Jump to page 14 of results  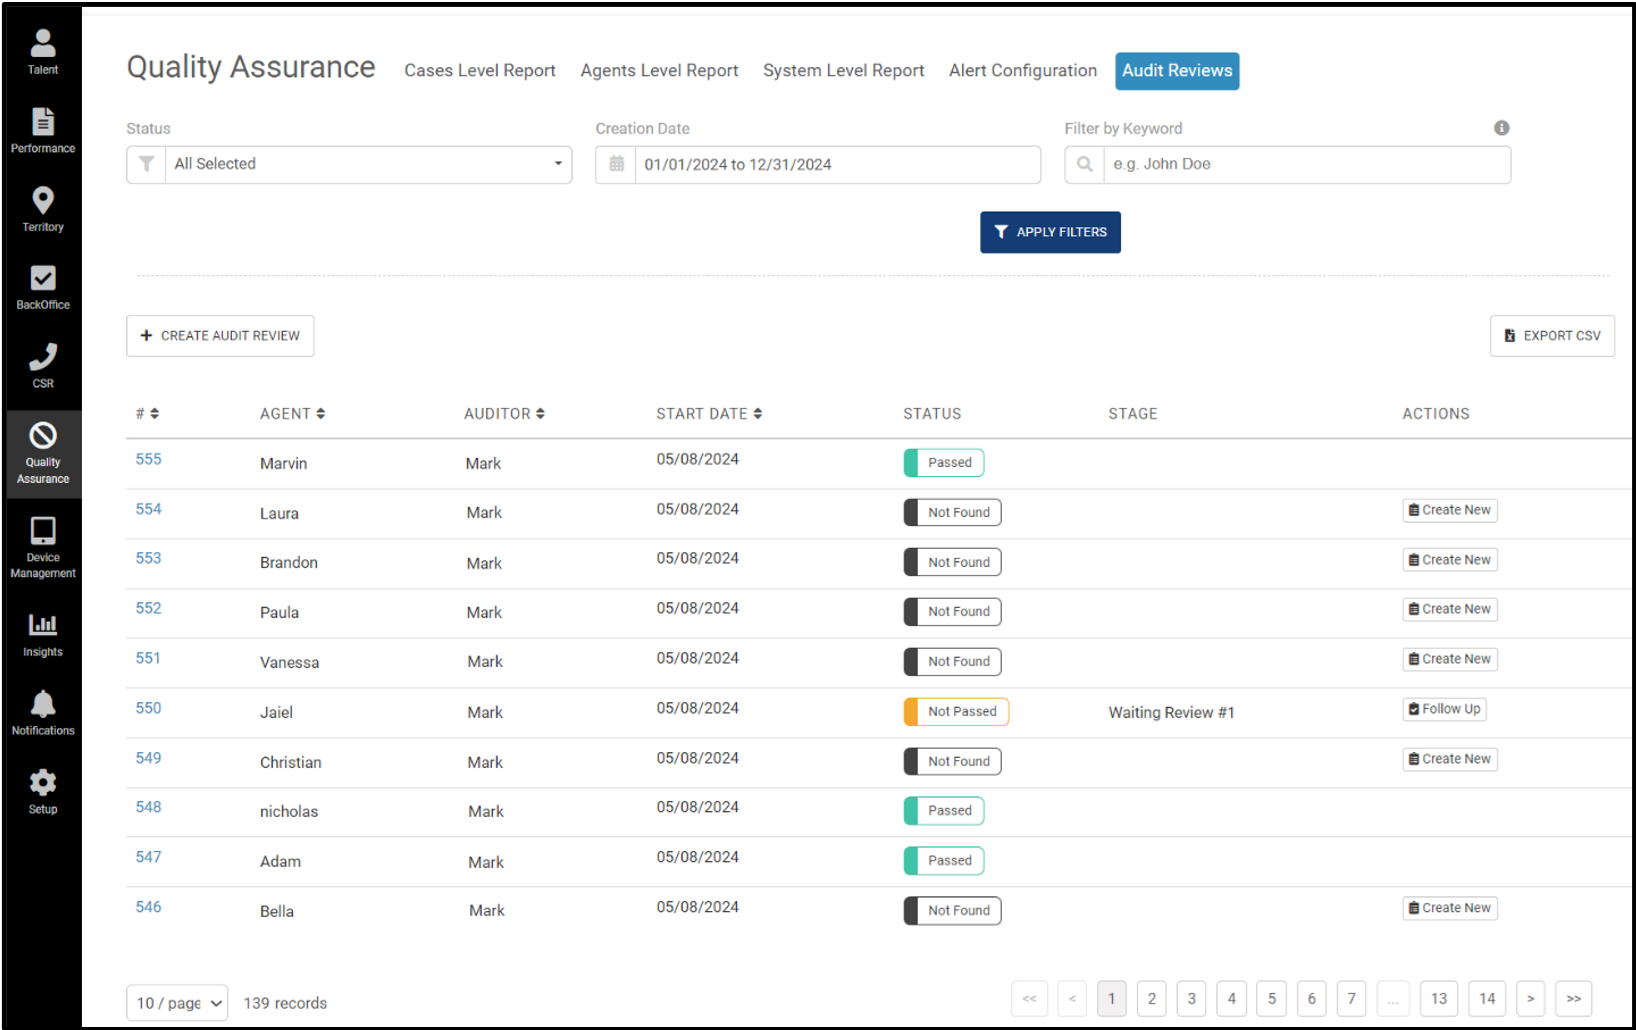click(1488, 998)
